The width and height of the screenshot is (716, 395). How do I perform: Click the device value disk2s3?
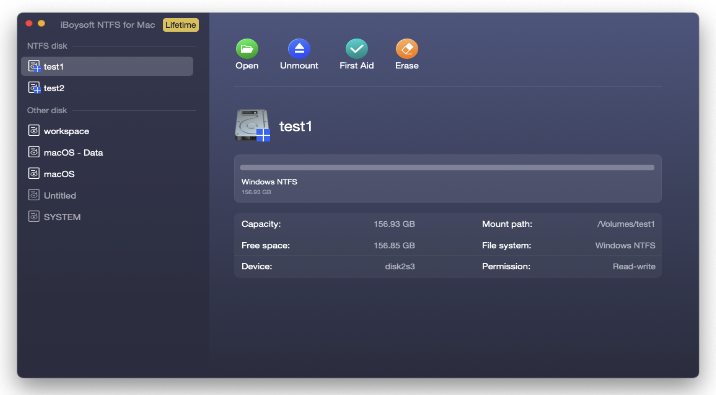[x=400, y=267]
